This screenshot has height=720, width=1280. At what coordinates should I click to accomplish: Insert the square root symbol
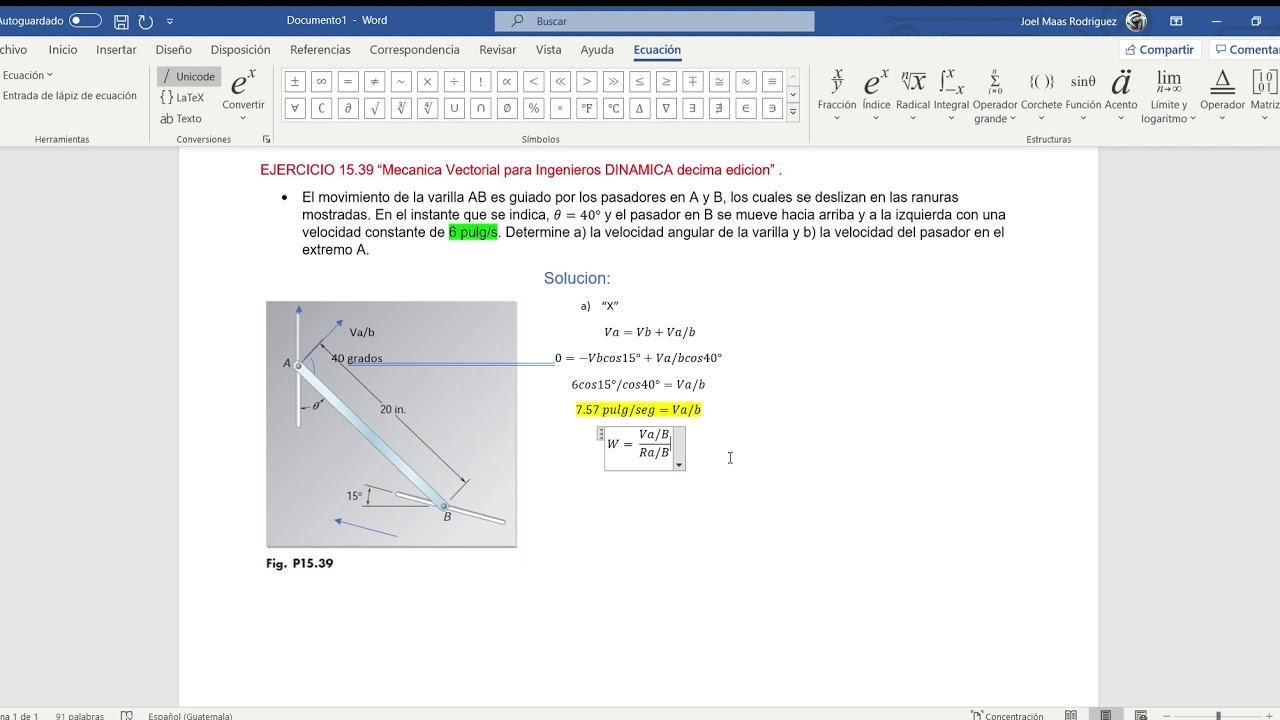[x=374, y=108]
